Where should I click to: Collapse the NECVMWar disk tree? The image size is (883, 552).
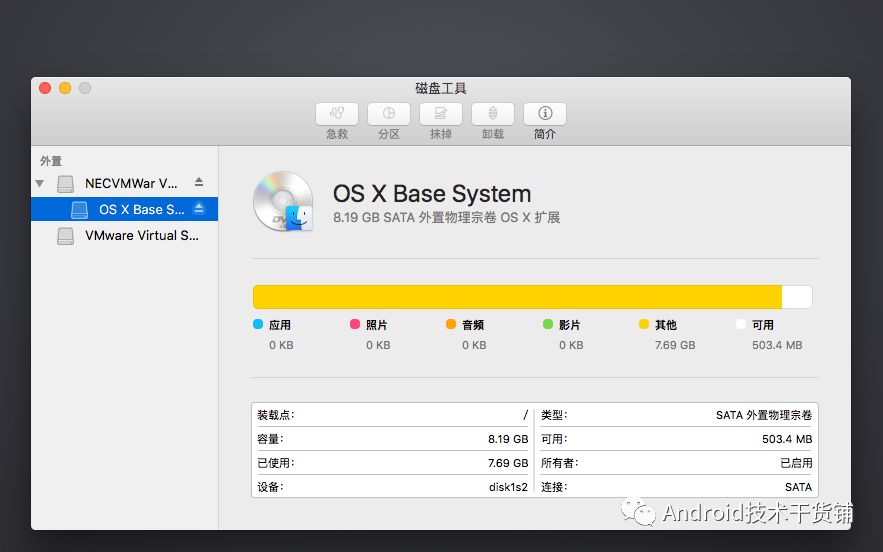39,184
